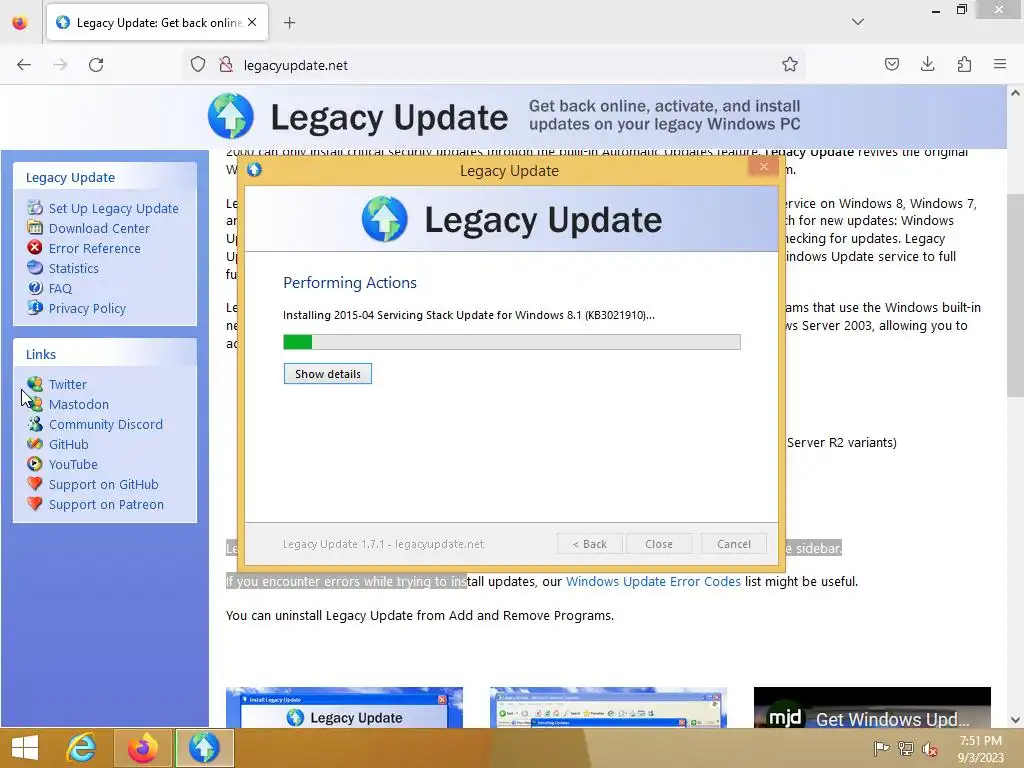This screenshot has width=1024, height=768.
Task: Reload the current page in Firefox
Action: 96,65
